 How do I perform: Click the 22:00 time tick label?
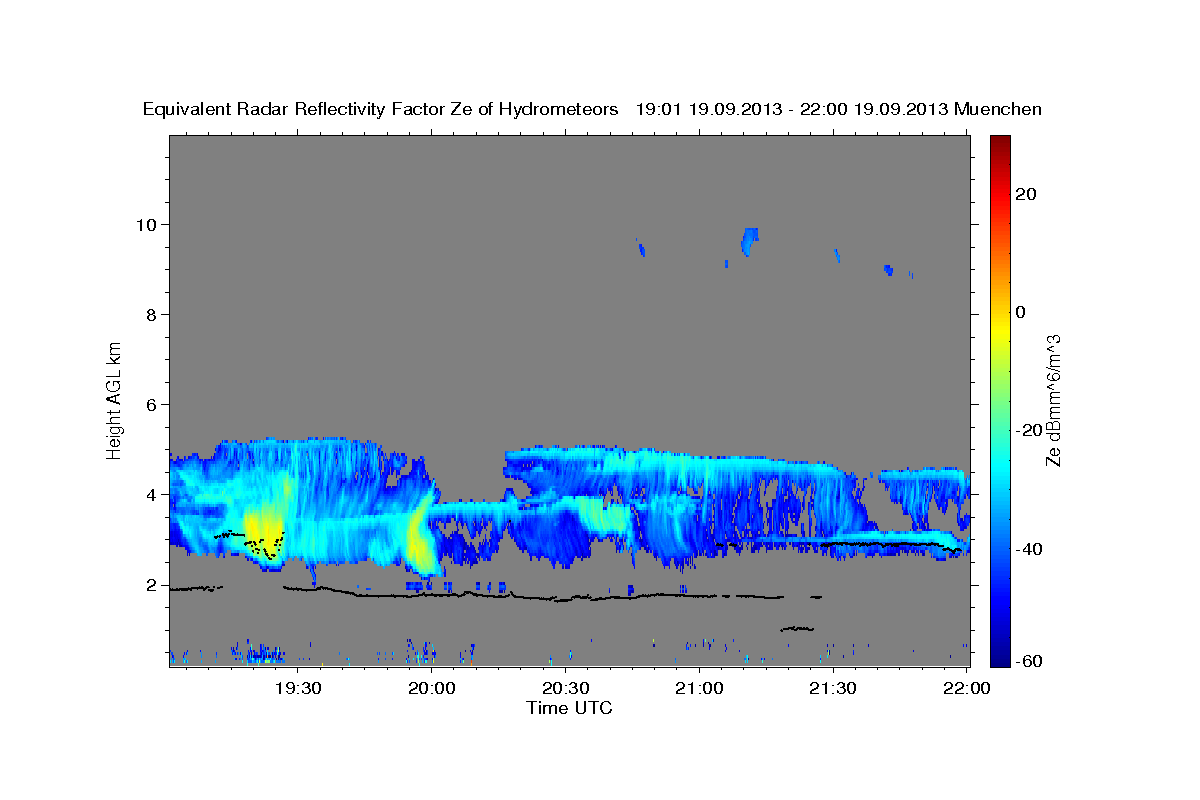[x=966, y=688]
